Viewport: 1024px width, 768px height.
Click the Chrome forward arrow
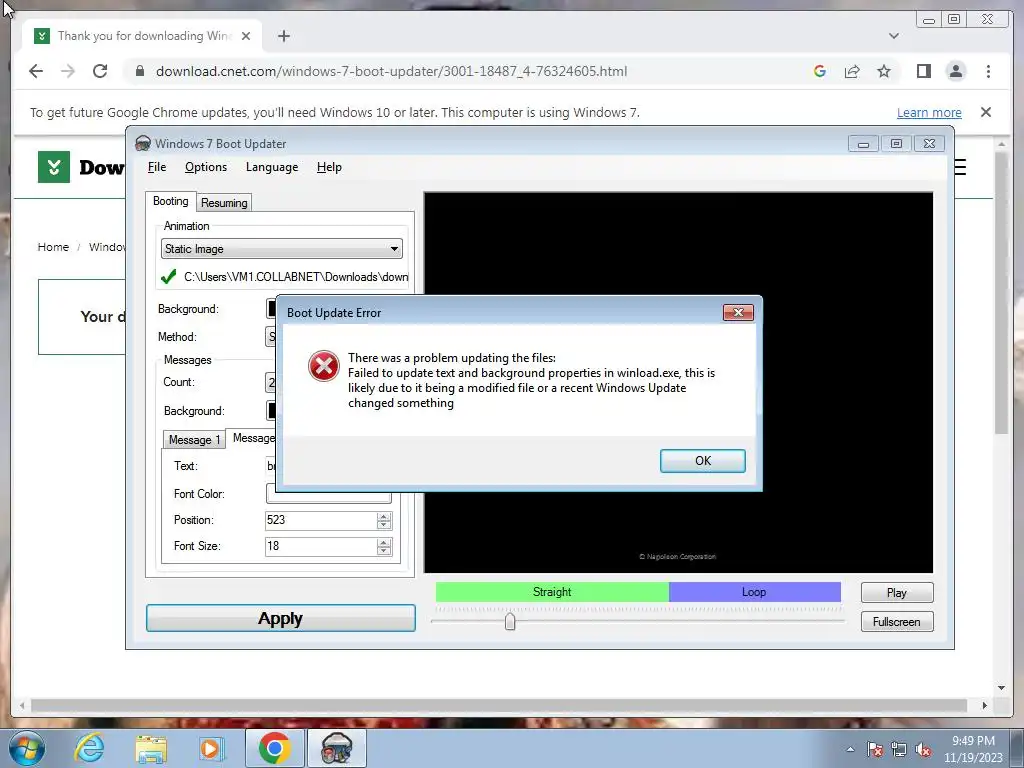tap(68, 71)
